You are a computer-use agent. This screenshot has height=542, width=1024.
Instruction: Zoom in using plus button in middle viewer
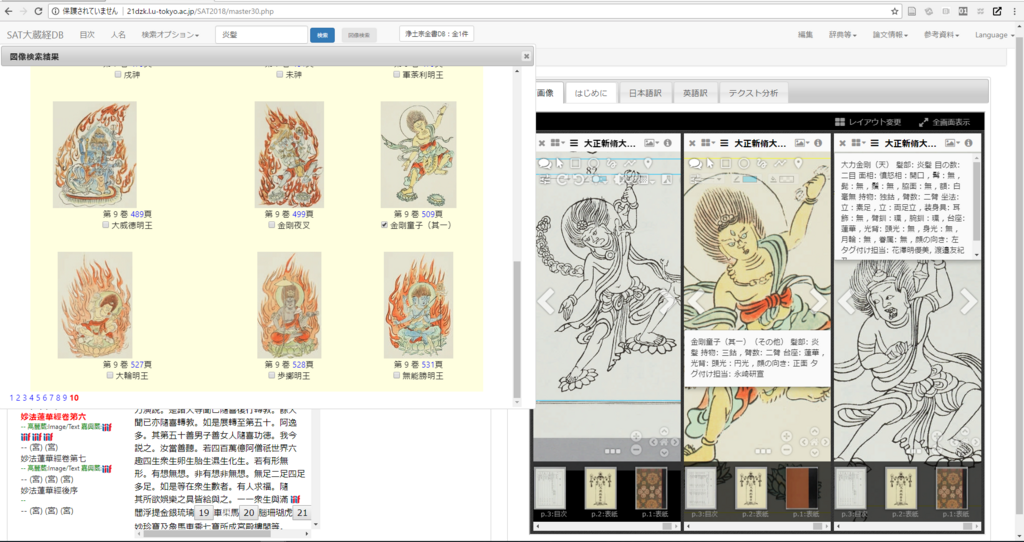786,436
